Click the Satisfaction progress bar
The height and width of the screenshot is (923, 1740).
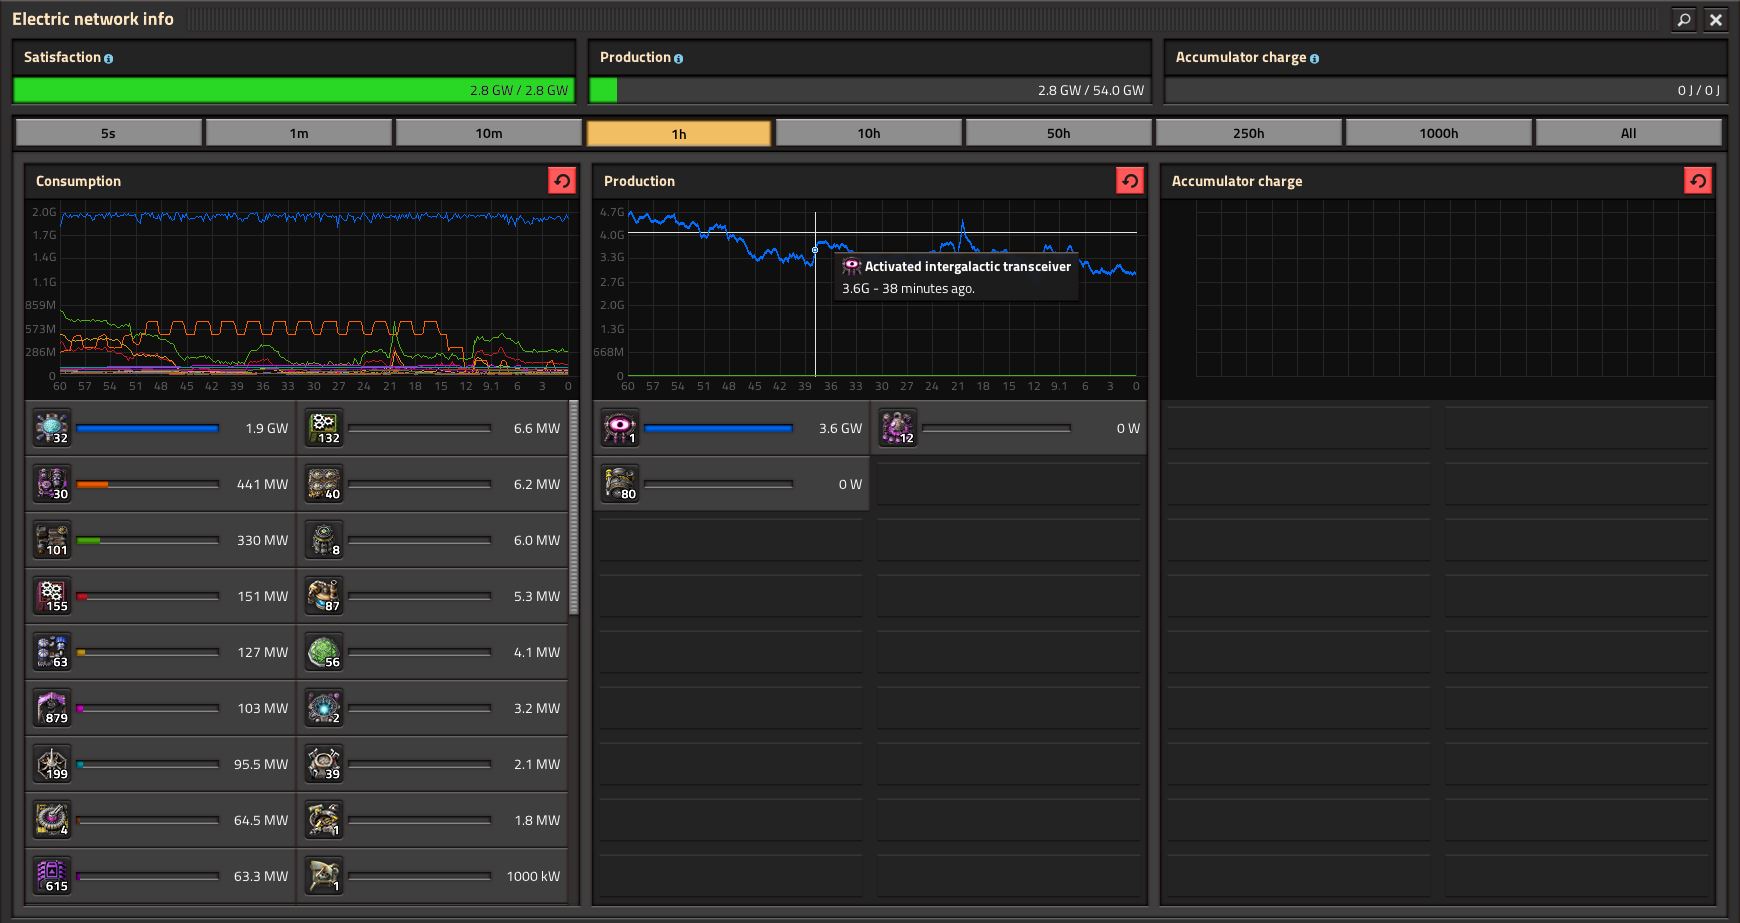click(x=294, y=90)
